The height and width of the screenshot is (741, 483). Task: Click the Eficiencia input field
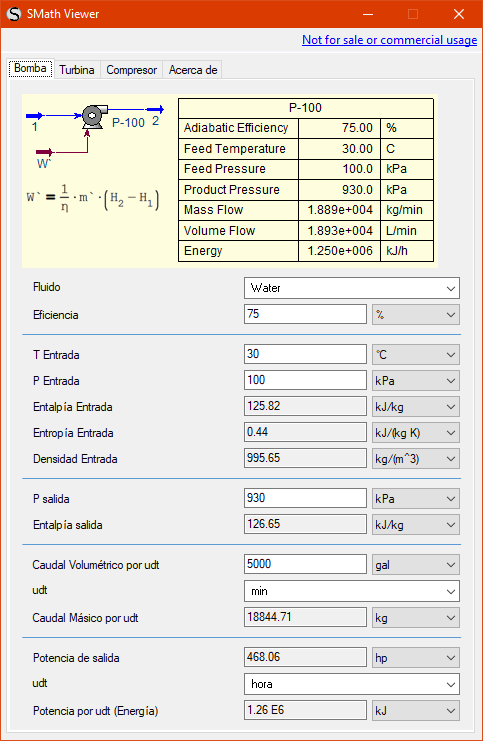305,314
